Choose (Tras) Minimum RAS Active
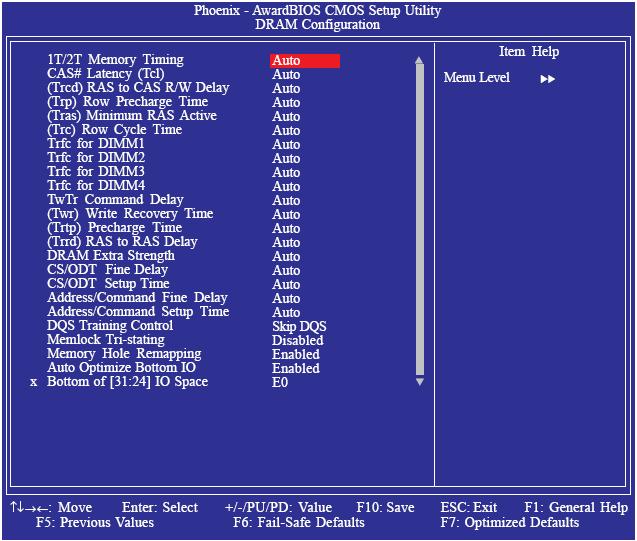This screenshot has height=541, width=637. (x=132, y=116)
